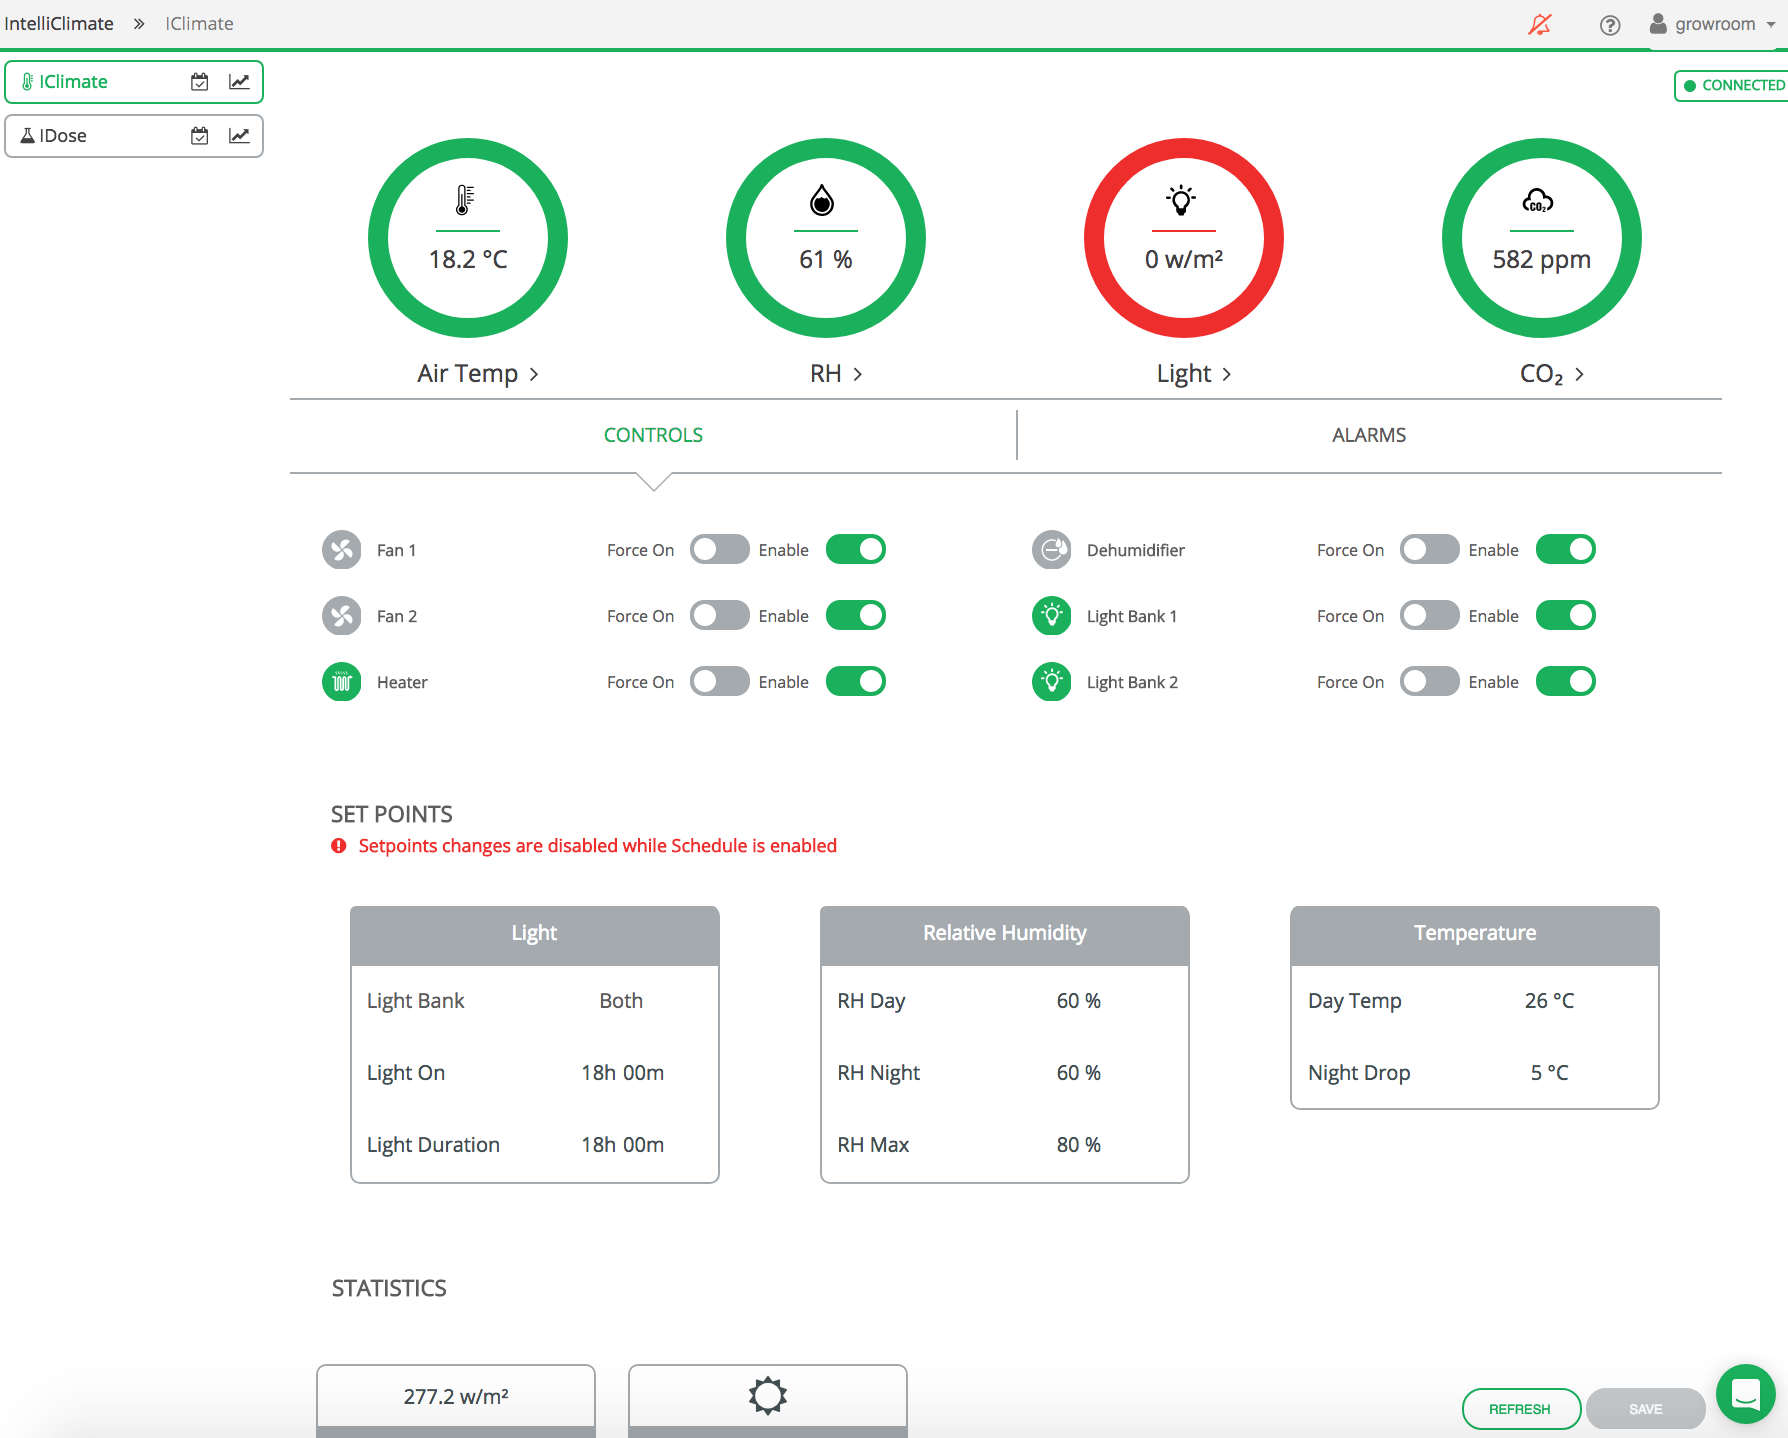Click the Fan 1 fan icon
1788x1438 pixels.
341,549
